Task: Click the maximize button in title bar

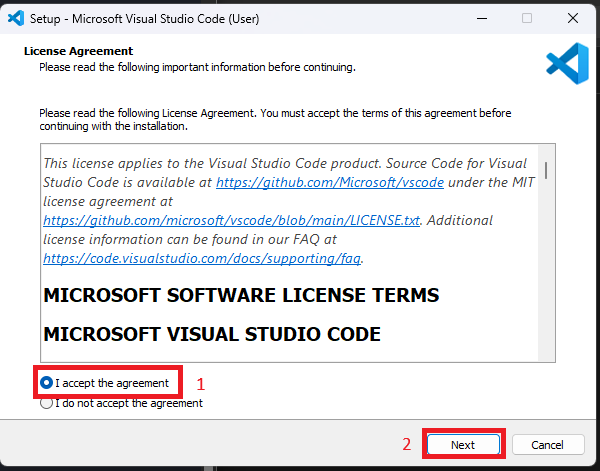Action: point(527,18)
